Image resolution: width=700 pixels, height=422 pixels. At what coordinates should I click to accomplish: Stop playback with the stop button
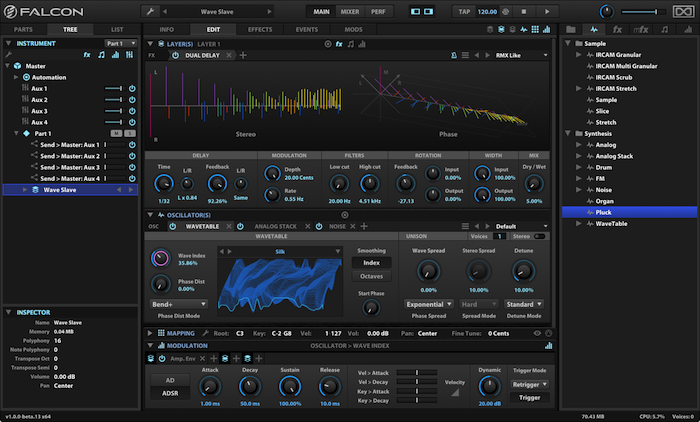(x=524, y=12)
